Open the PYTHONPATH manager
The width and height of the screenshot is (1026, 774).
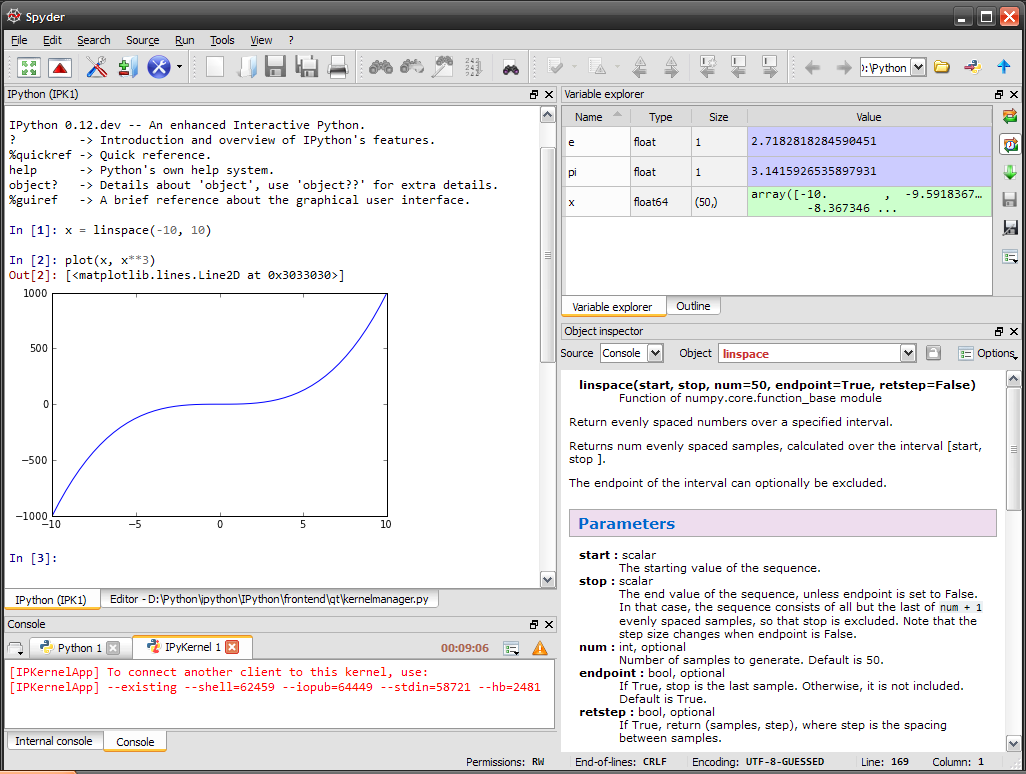pyautogui.click(x=126, y=67)
